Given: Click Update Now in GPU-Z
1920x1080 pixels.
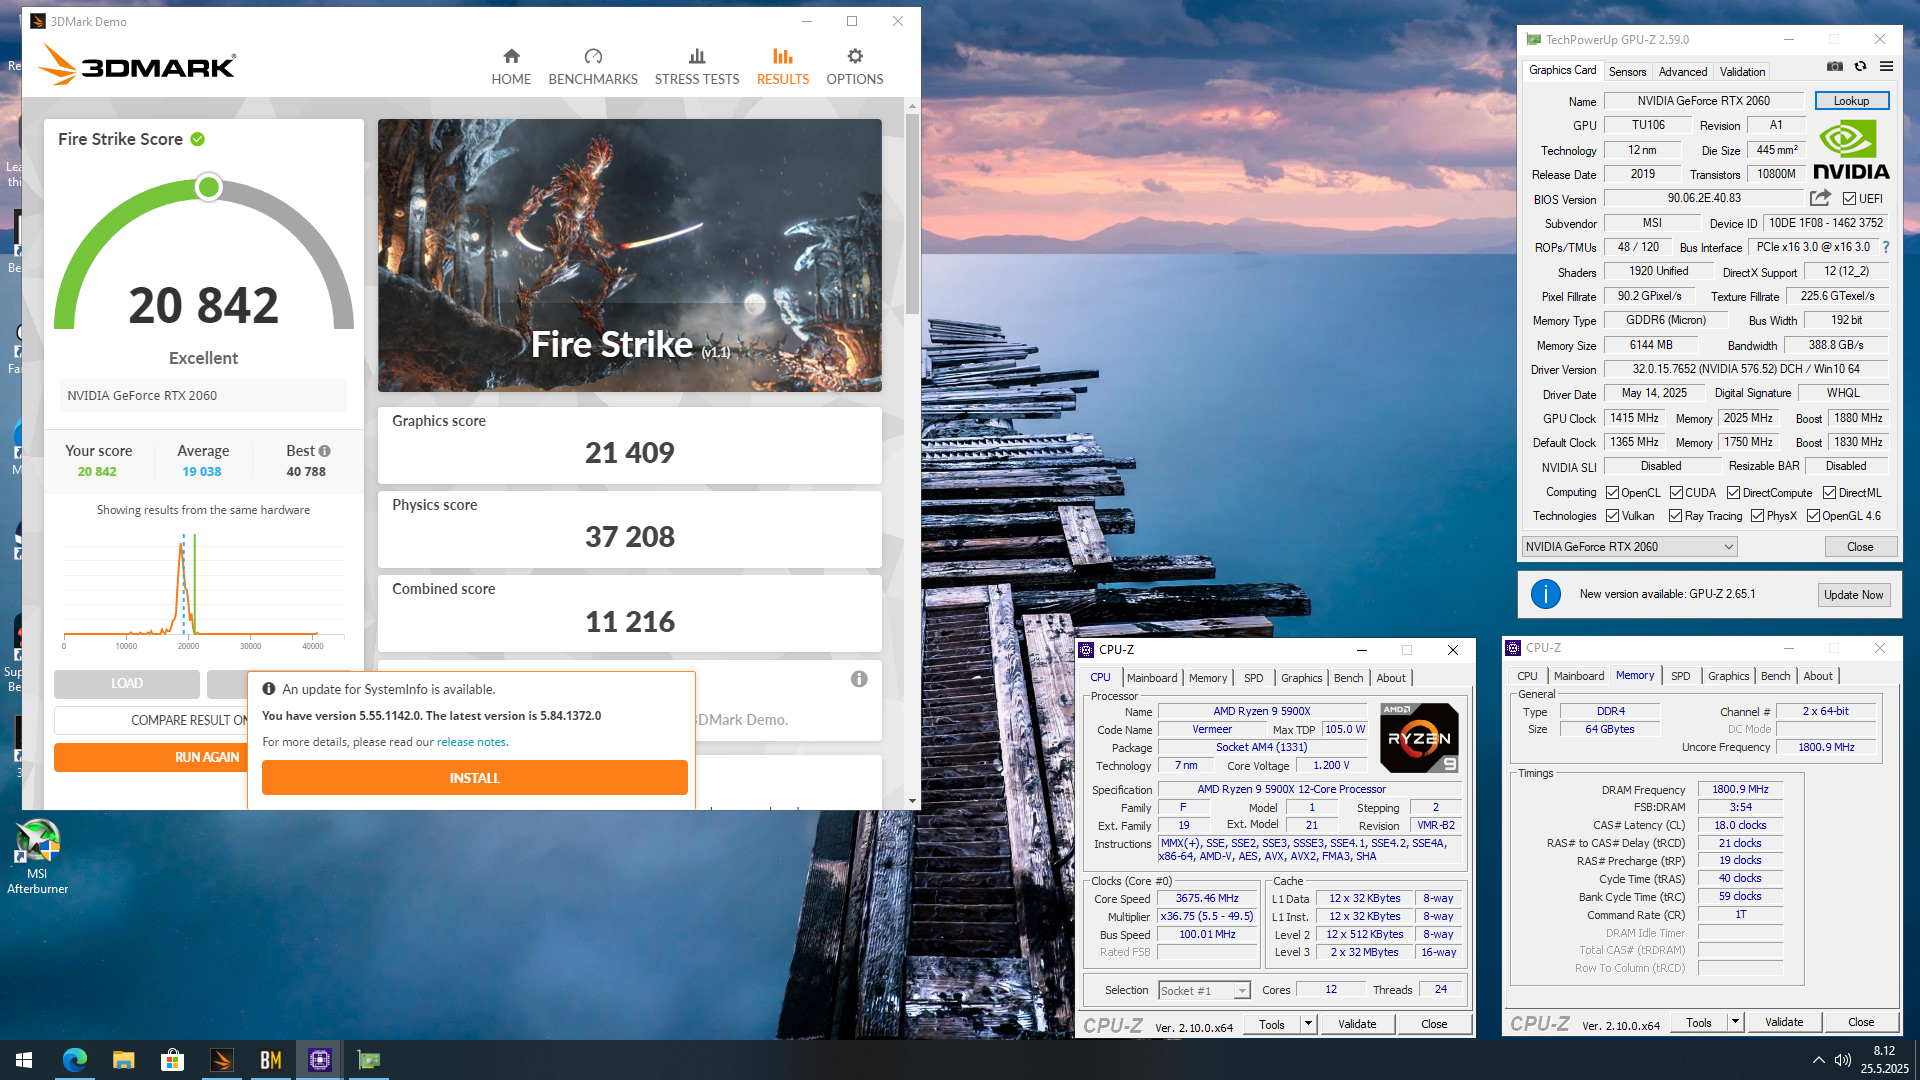Looking at the screenshot, I should point(1853,595).
